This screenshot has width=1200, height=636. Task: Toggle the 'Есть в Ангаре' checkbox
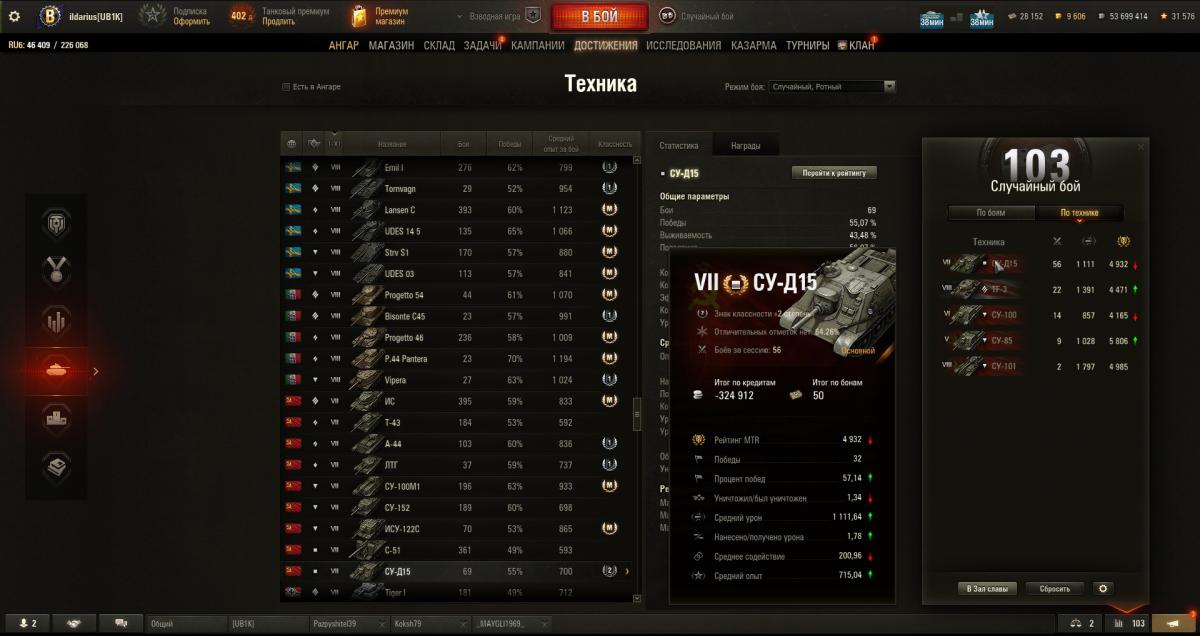click(x=287, y=87)
